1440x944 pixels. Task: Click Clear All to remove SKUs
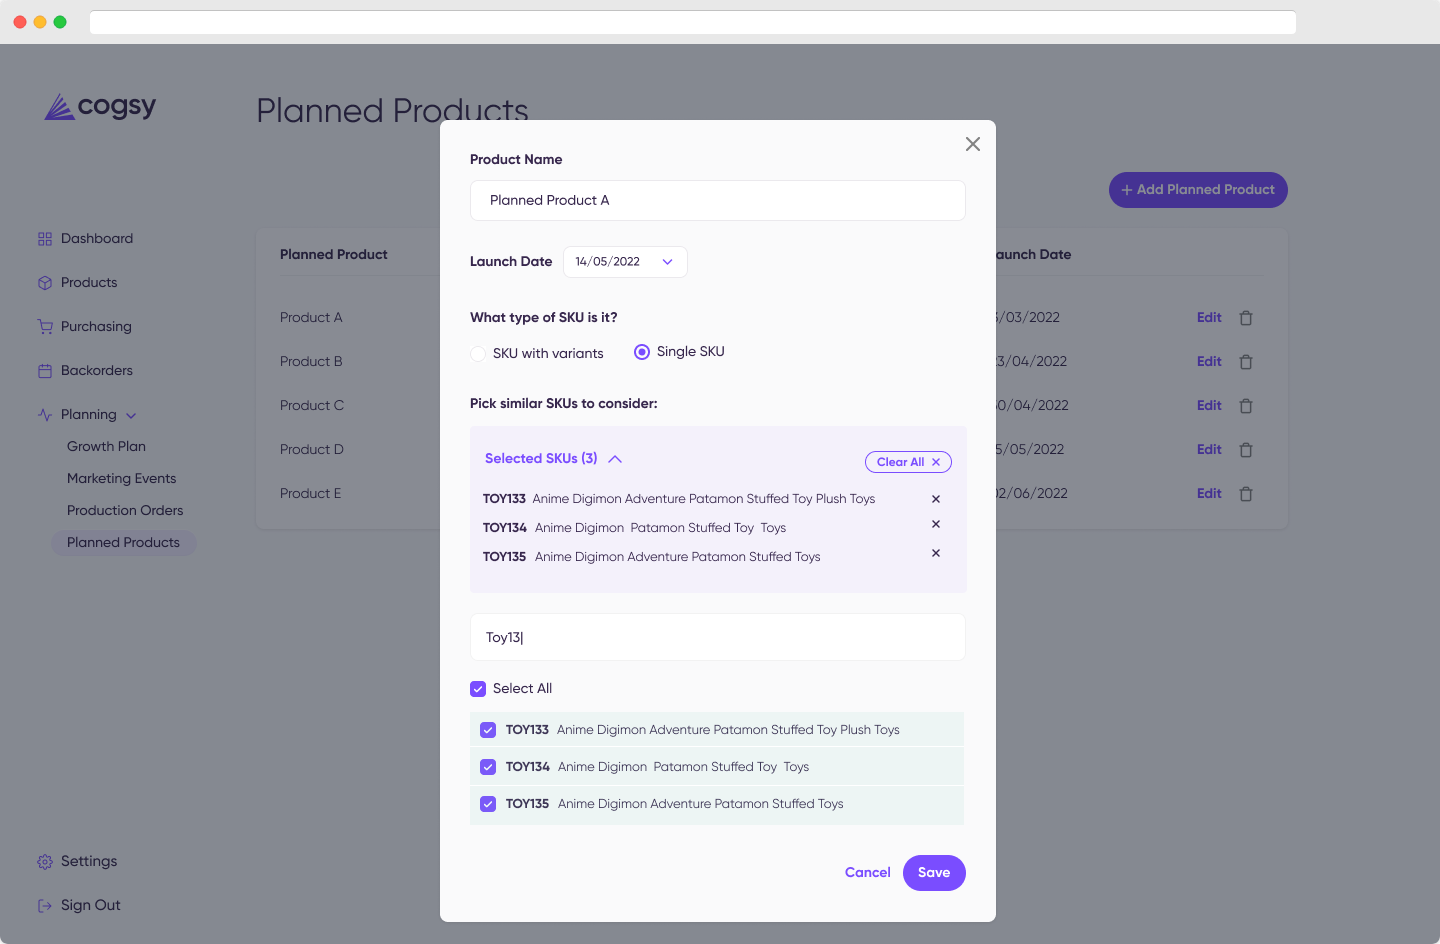(x=908, y=462)
